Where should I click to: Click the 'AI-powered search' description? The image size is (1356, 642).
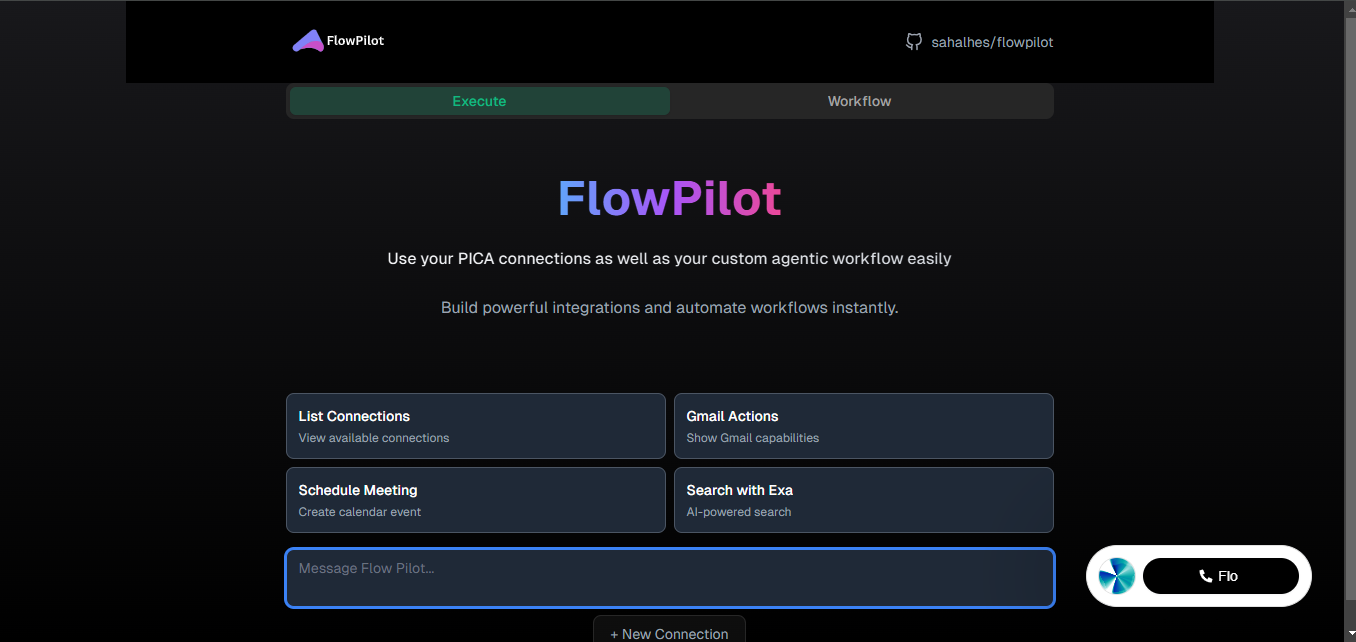click(739, 512)
